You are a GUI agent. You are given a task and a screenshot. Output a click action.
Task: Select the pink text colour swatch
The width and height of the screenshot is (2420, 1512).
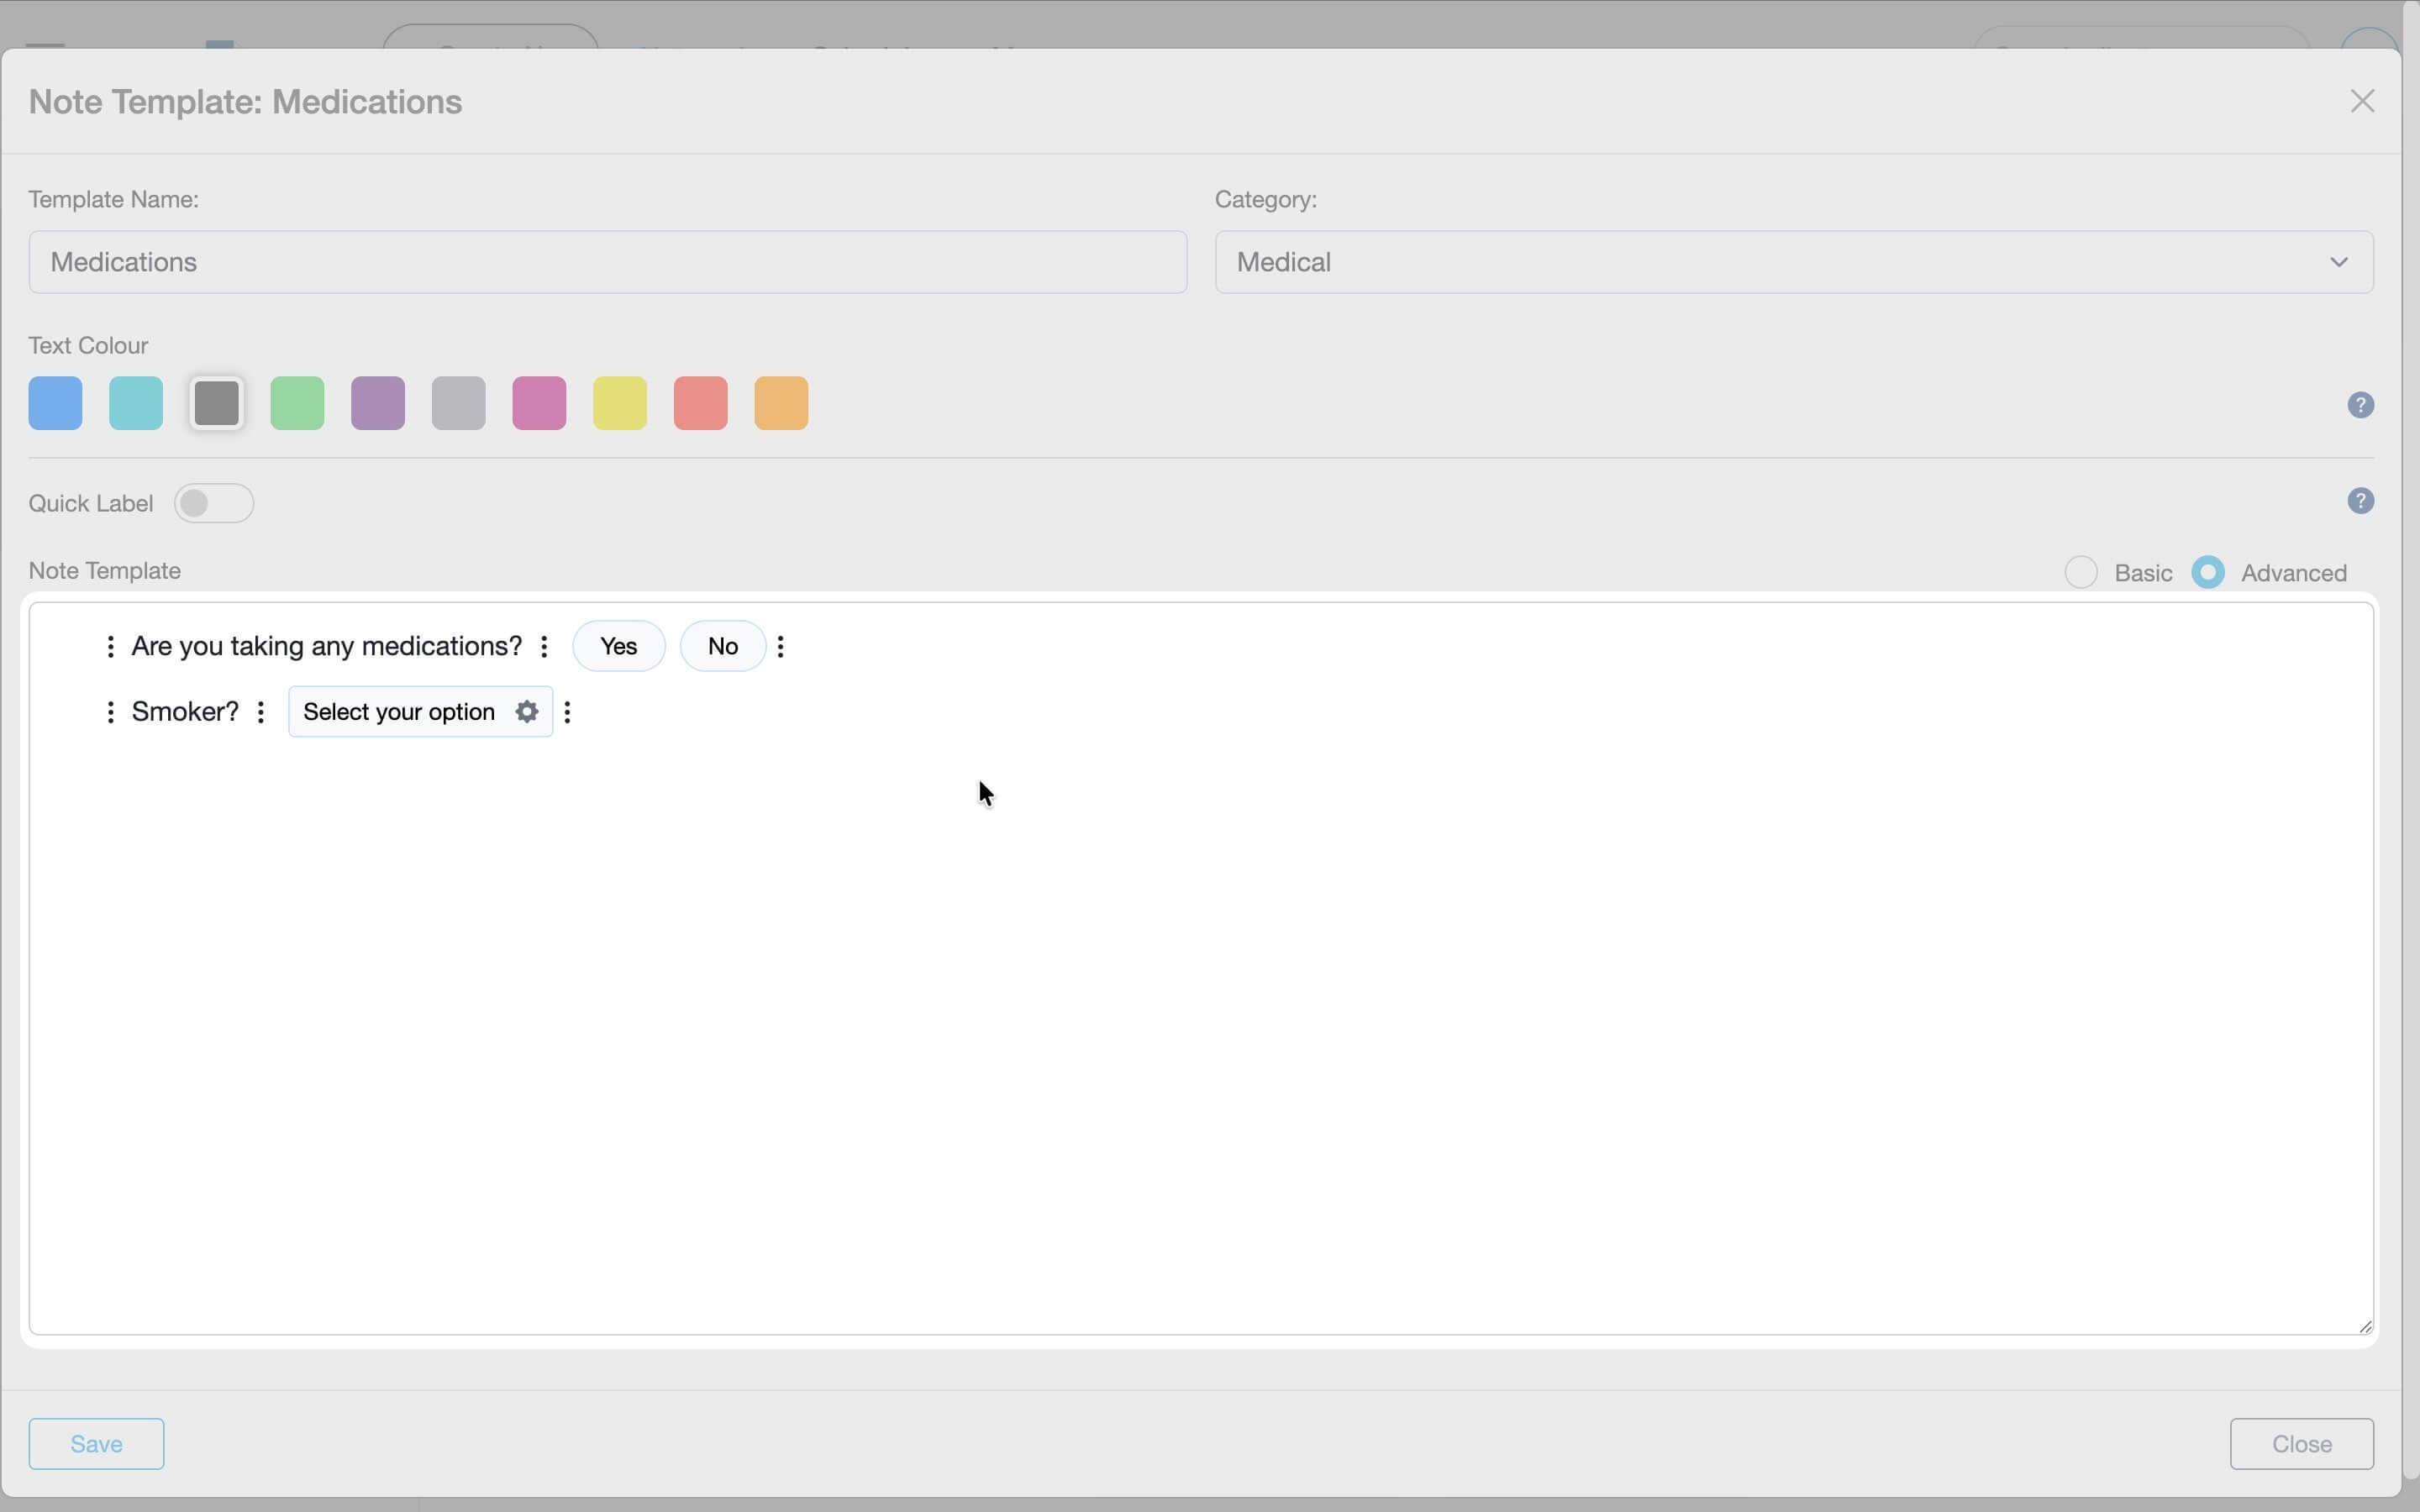(538, 402)
